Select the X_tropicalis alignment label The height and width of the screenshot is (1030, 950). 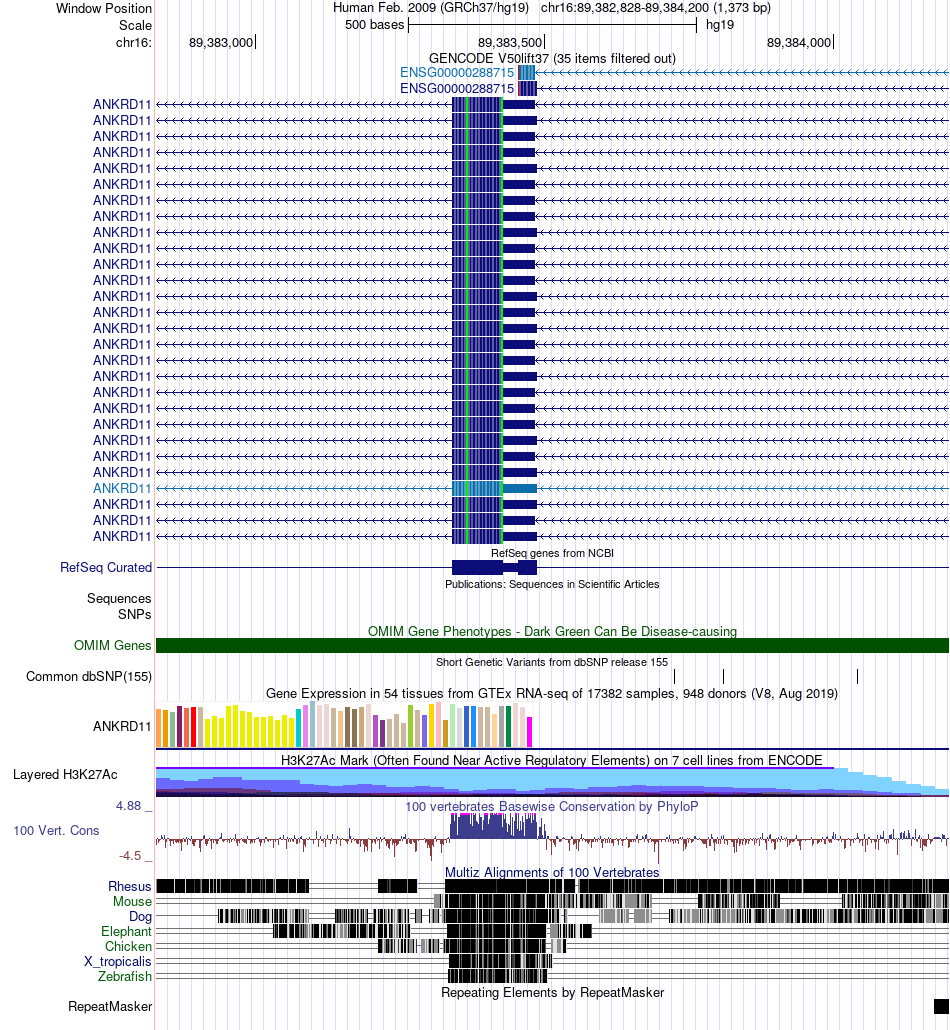click(118, 962)
